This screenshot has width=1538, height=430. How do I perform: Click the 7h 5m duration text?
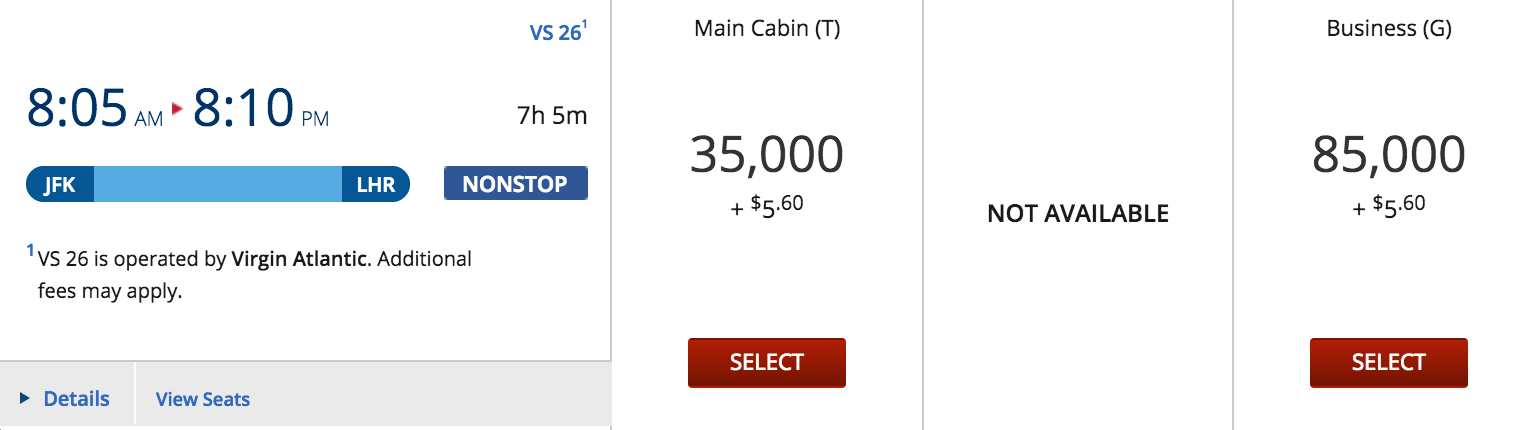pyautogui.click(x=552, y=115)
